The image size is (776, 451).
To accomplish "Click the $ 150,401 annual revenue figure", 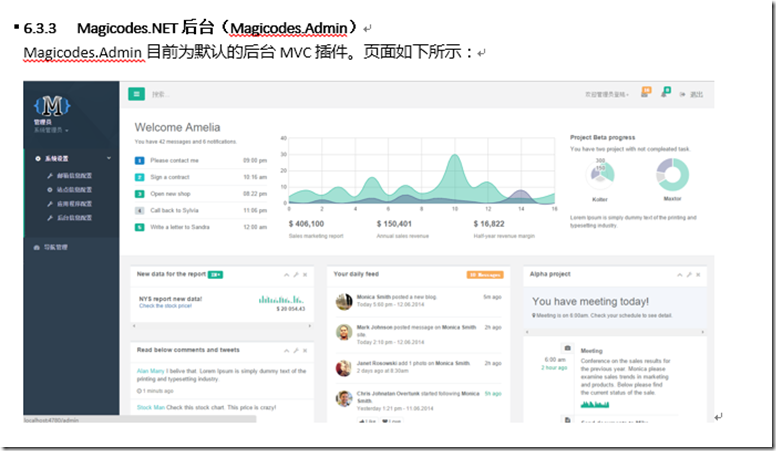I will coord(394,224).
